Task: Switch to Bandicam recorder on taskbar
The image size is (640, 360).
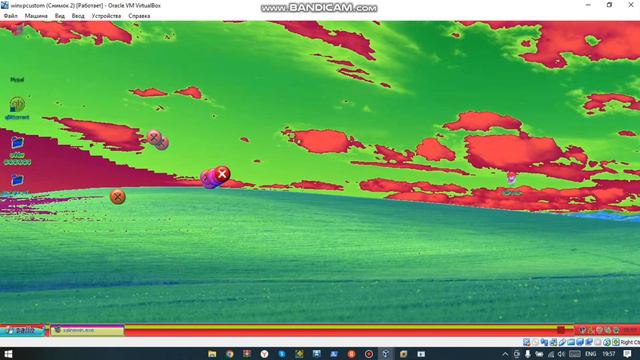Action: pos(369,354)
